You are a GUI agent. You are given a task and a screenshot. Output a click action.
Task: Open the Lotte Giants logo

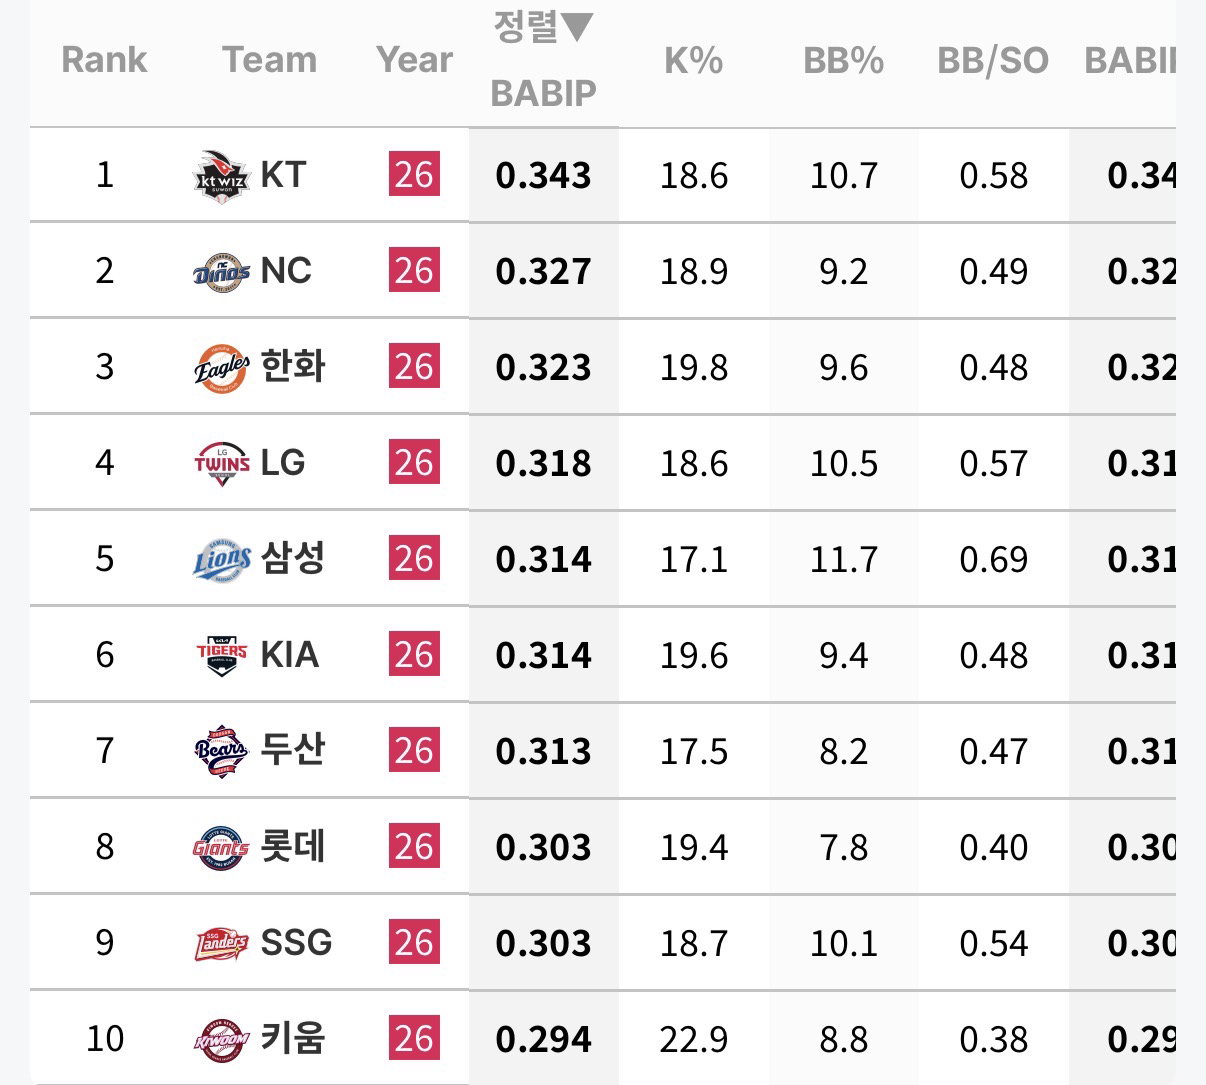(x=221, y=848)
